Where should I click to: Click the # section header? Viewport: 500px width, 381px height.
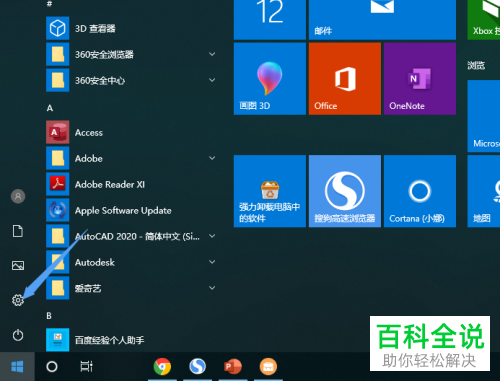(49, 4)
